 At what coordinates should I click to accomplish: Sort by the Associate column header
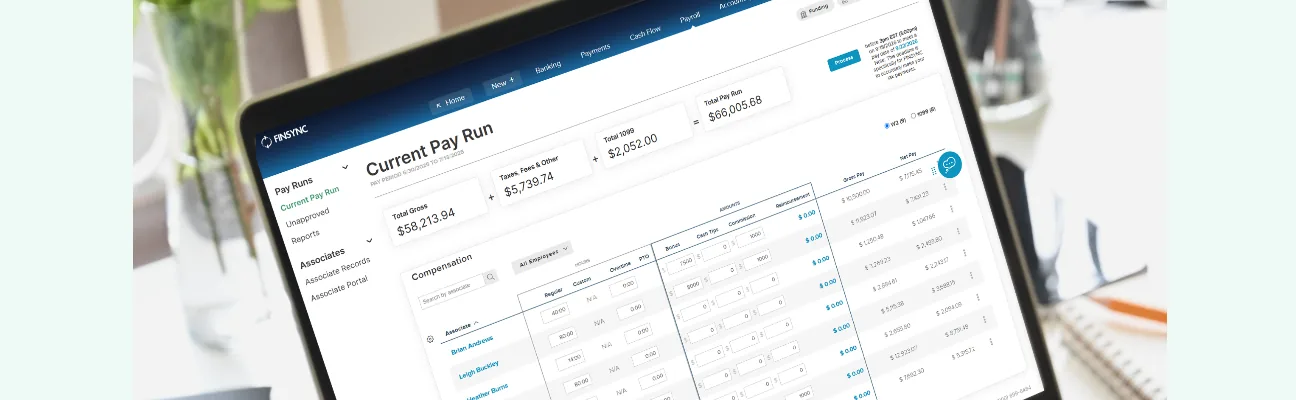point(460,327)
